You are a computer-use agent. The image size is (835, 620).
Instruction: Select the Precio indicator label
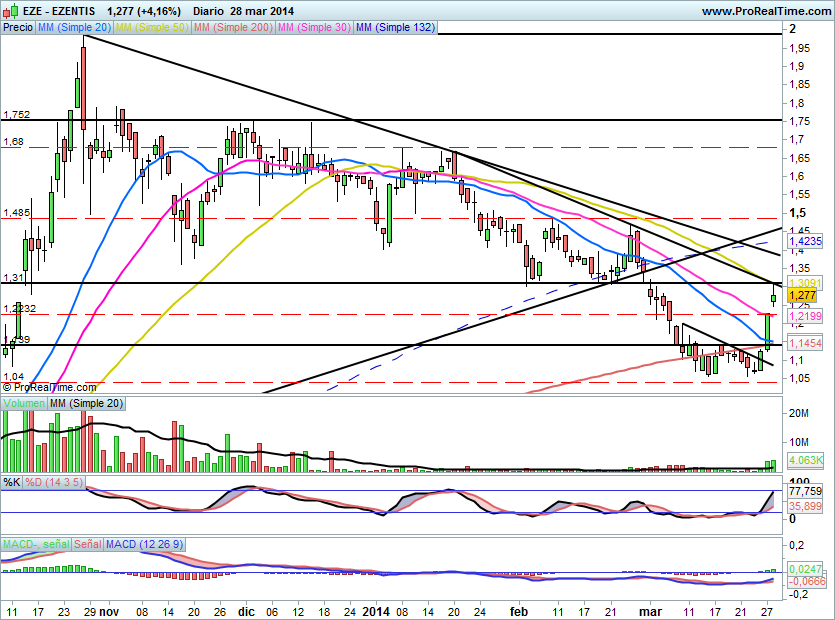pyautogui.click(x=18, y=27)
